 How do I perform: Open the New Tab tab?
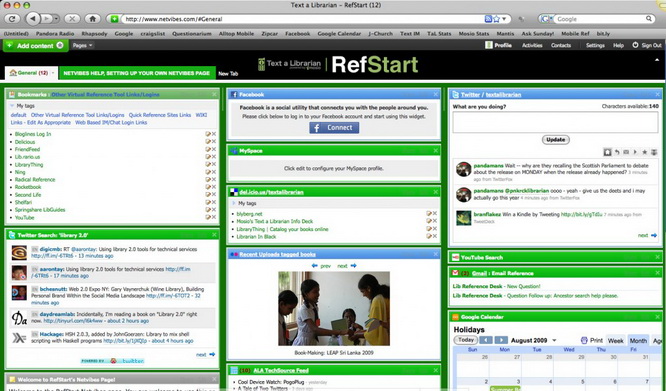pos(228,73)
